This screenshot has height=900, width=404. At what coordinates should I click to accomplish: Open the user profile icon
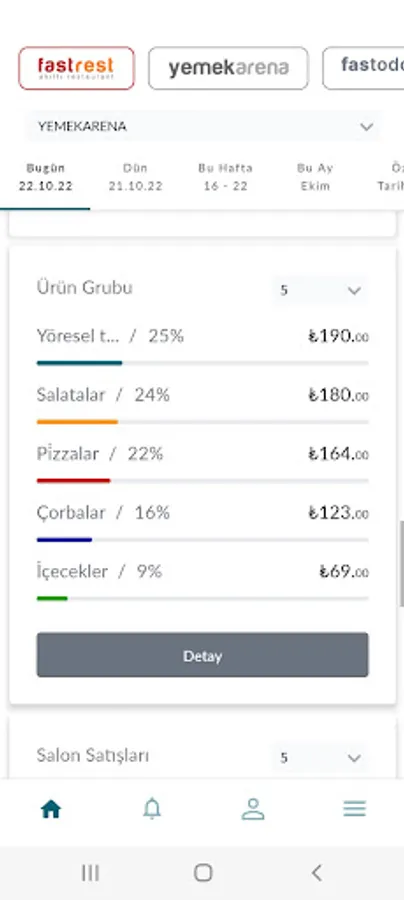pos(252,809)
